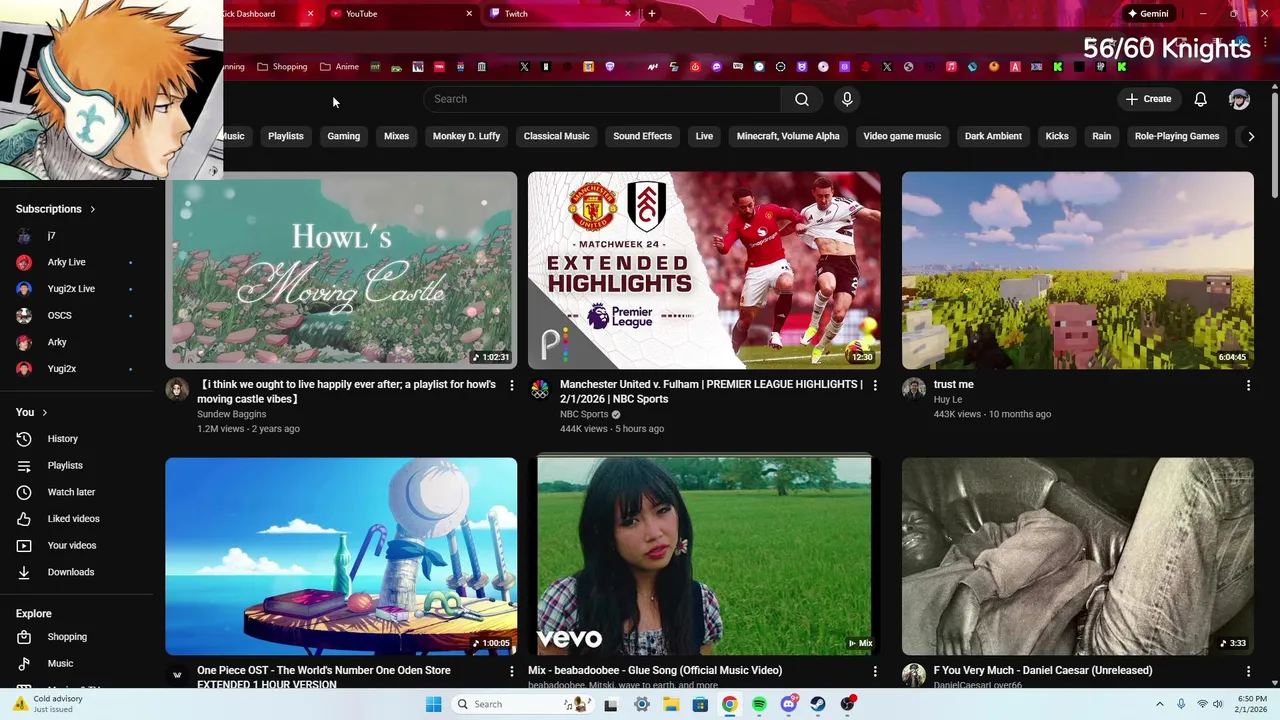This screenshot has height=720, width=1280.
Task: Open the account avatar menu
Action: 1239,99
